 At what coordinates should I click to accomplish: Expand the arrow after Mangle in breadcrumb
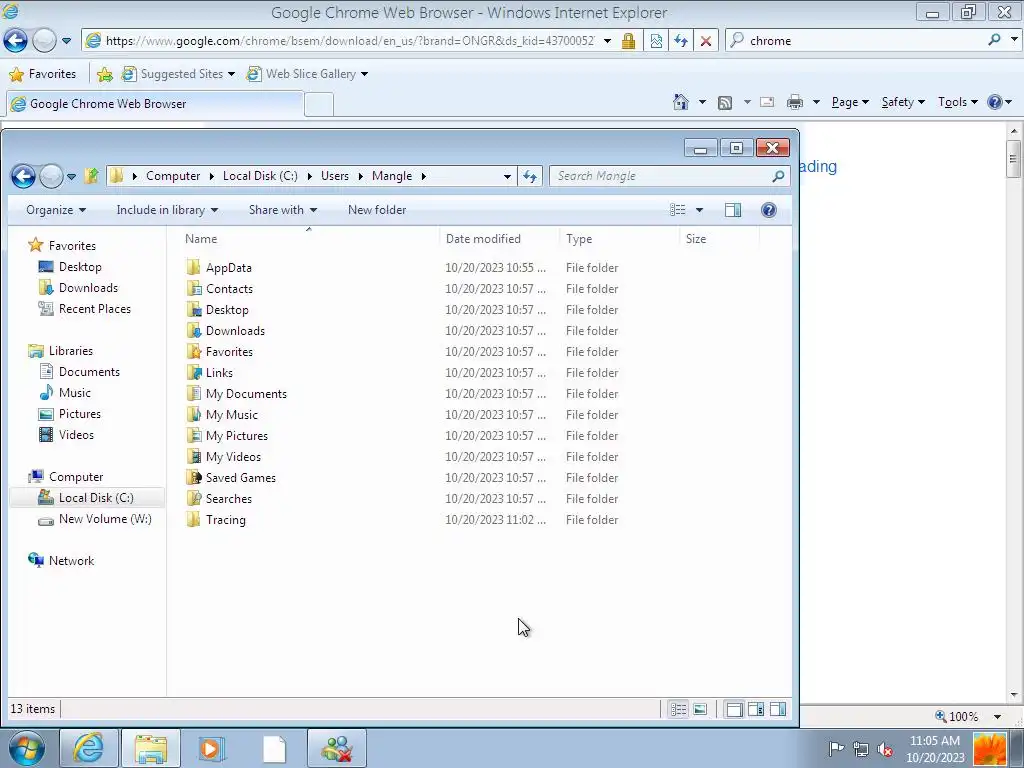[424, 176]
